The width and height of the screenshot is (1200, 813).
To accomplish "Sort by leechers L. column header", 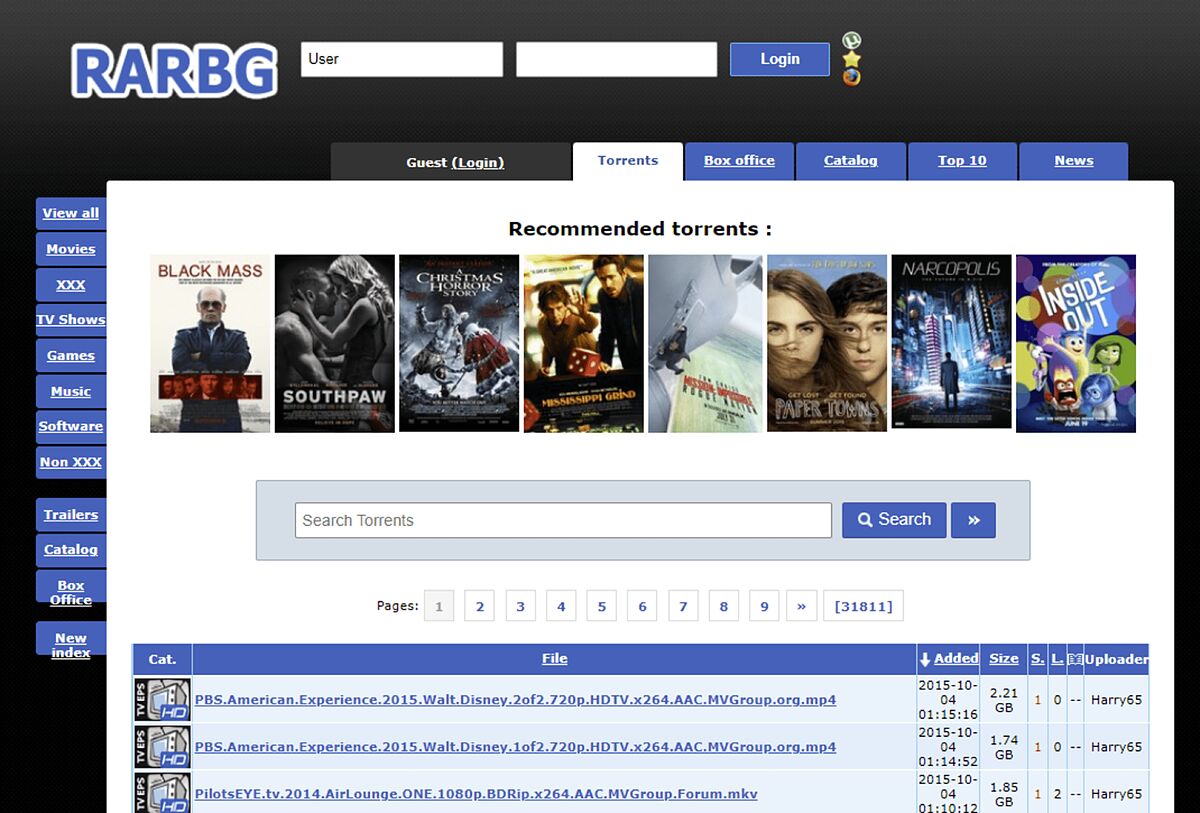I will click(x=1057, y=659).
